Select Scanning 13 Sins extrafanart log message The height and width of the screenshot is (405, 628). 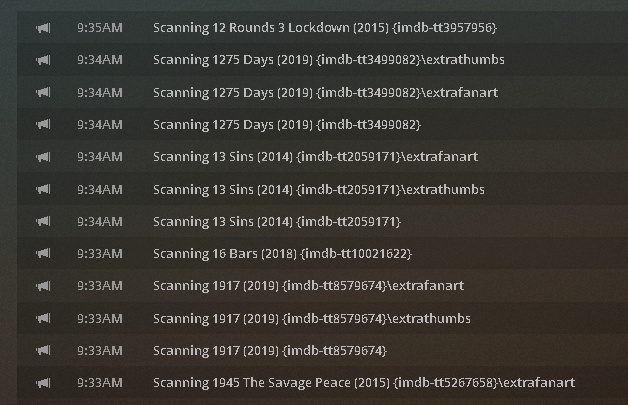tap(316, 157)
